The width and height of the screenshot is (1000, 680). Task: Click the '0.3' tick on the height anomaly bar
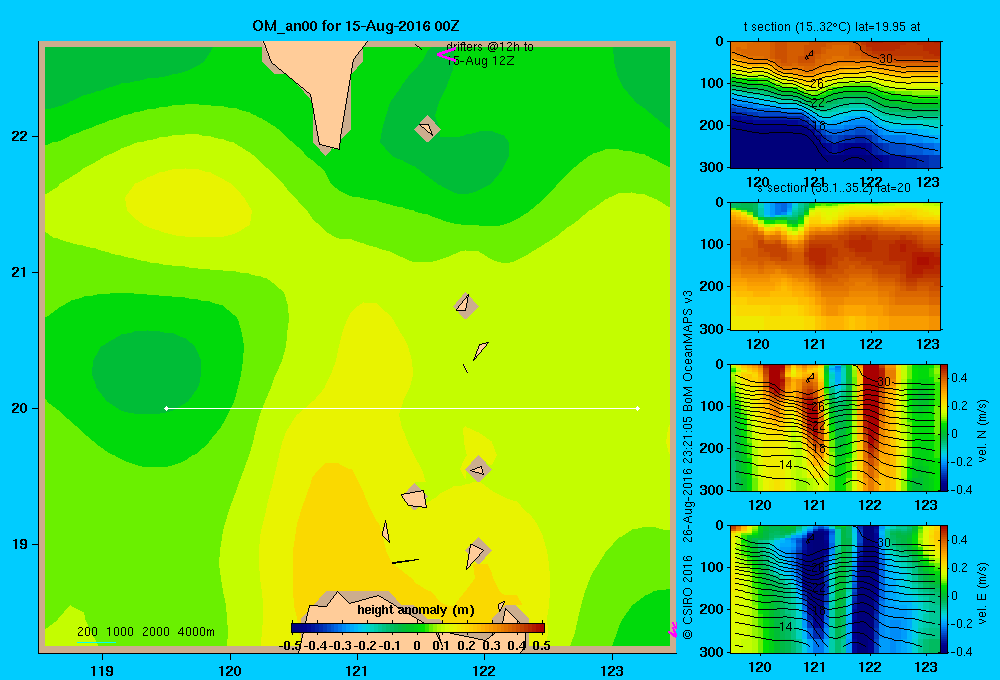pyautogui.click(x=491, y=646)
